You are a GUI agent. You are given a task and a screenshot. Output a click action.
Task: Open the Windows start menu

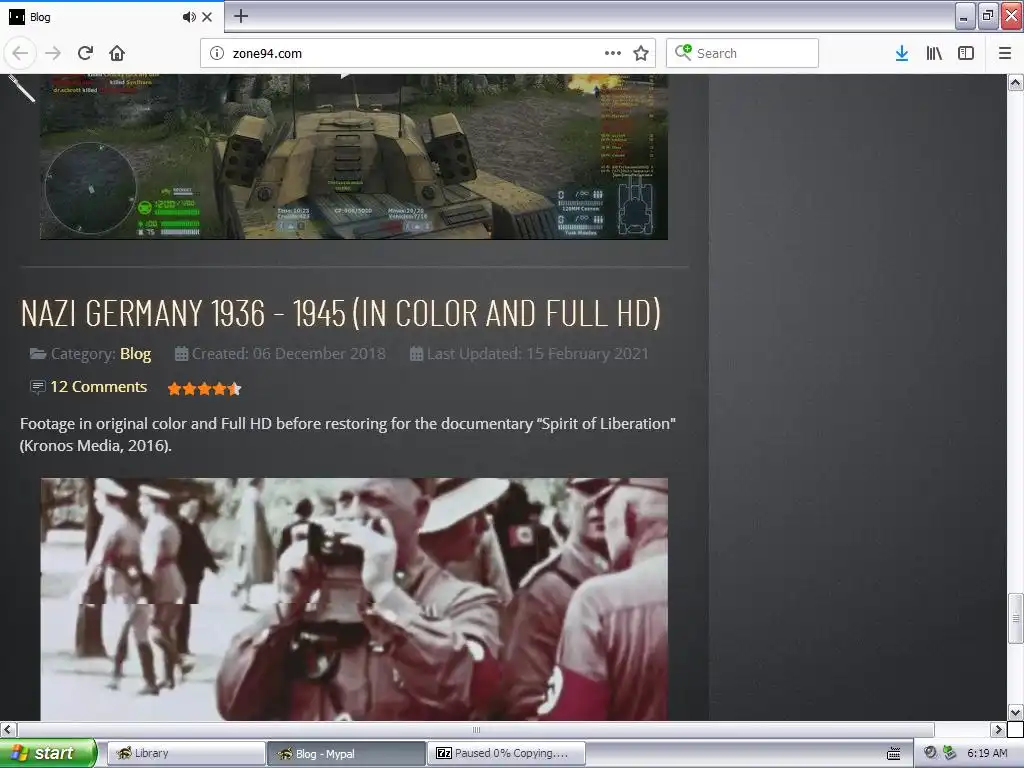[48, 753]
